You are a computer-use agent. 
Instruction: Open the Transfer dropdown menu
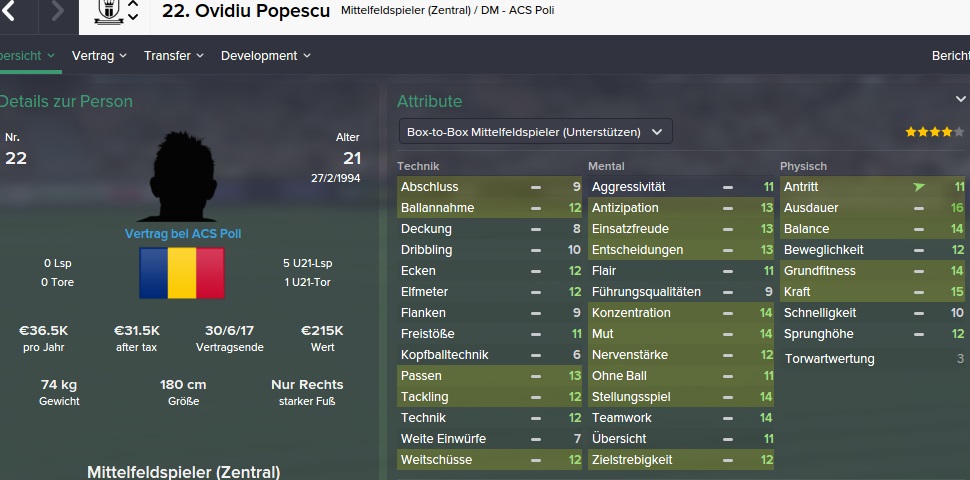[173, 56]
